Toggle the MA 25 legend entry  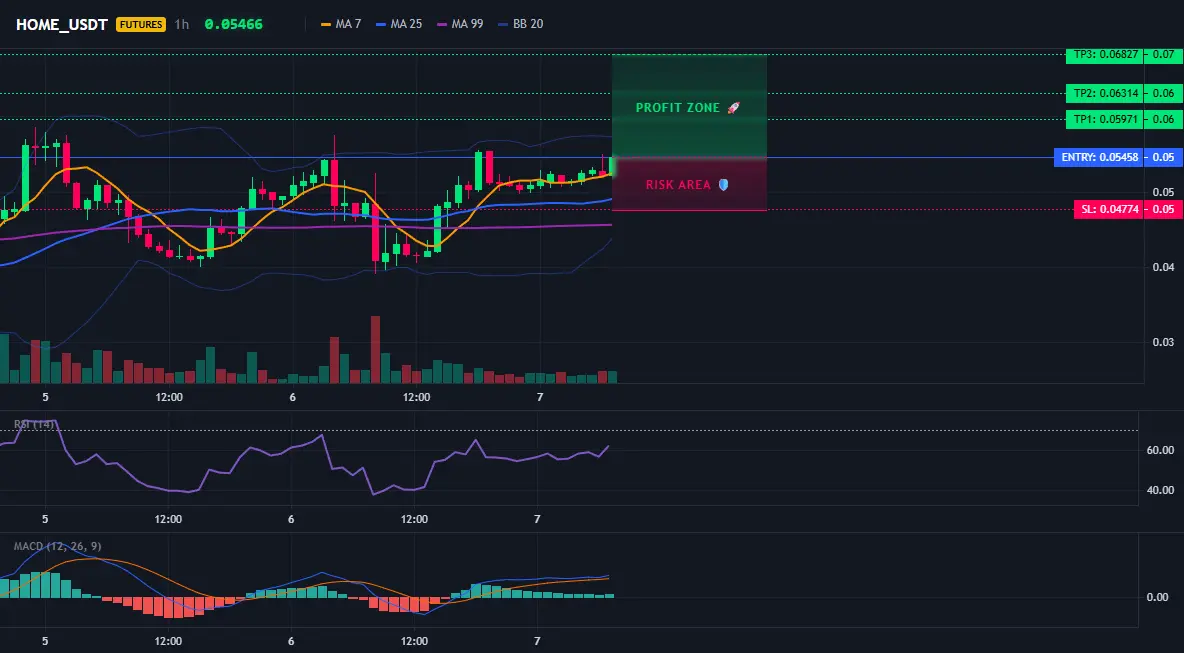[398, 24]
